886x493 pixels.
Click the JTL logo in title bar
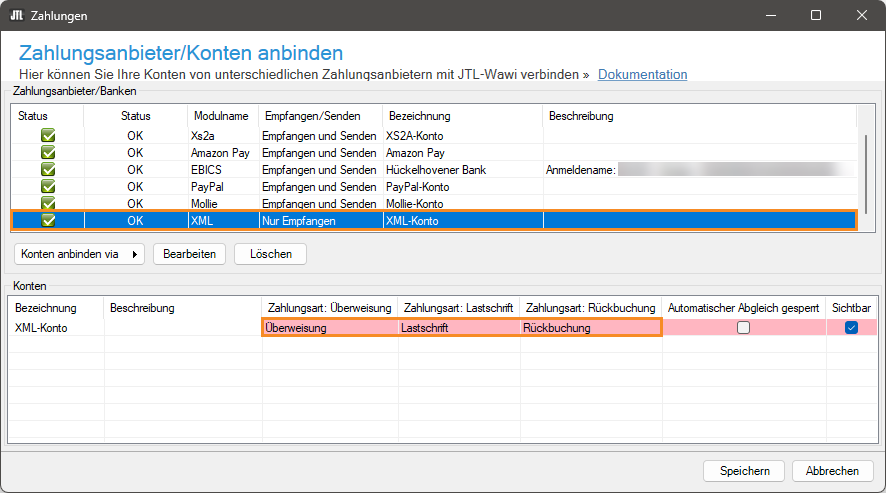[17, 16]
